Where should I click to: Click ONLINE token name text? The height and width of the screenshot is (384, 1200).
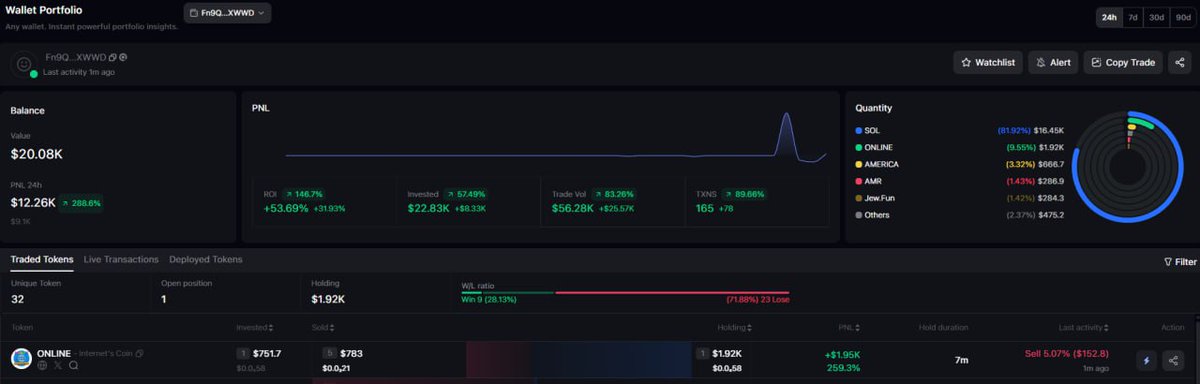click(53, 354)
